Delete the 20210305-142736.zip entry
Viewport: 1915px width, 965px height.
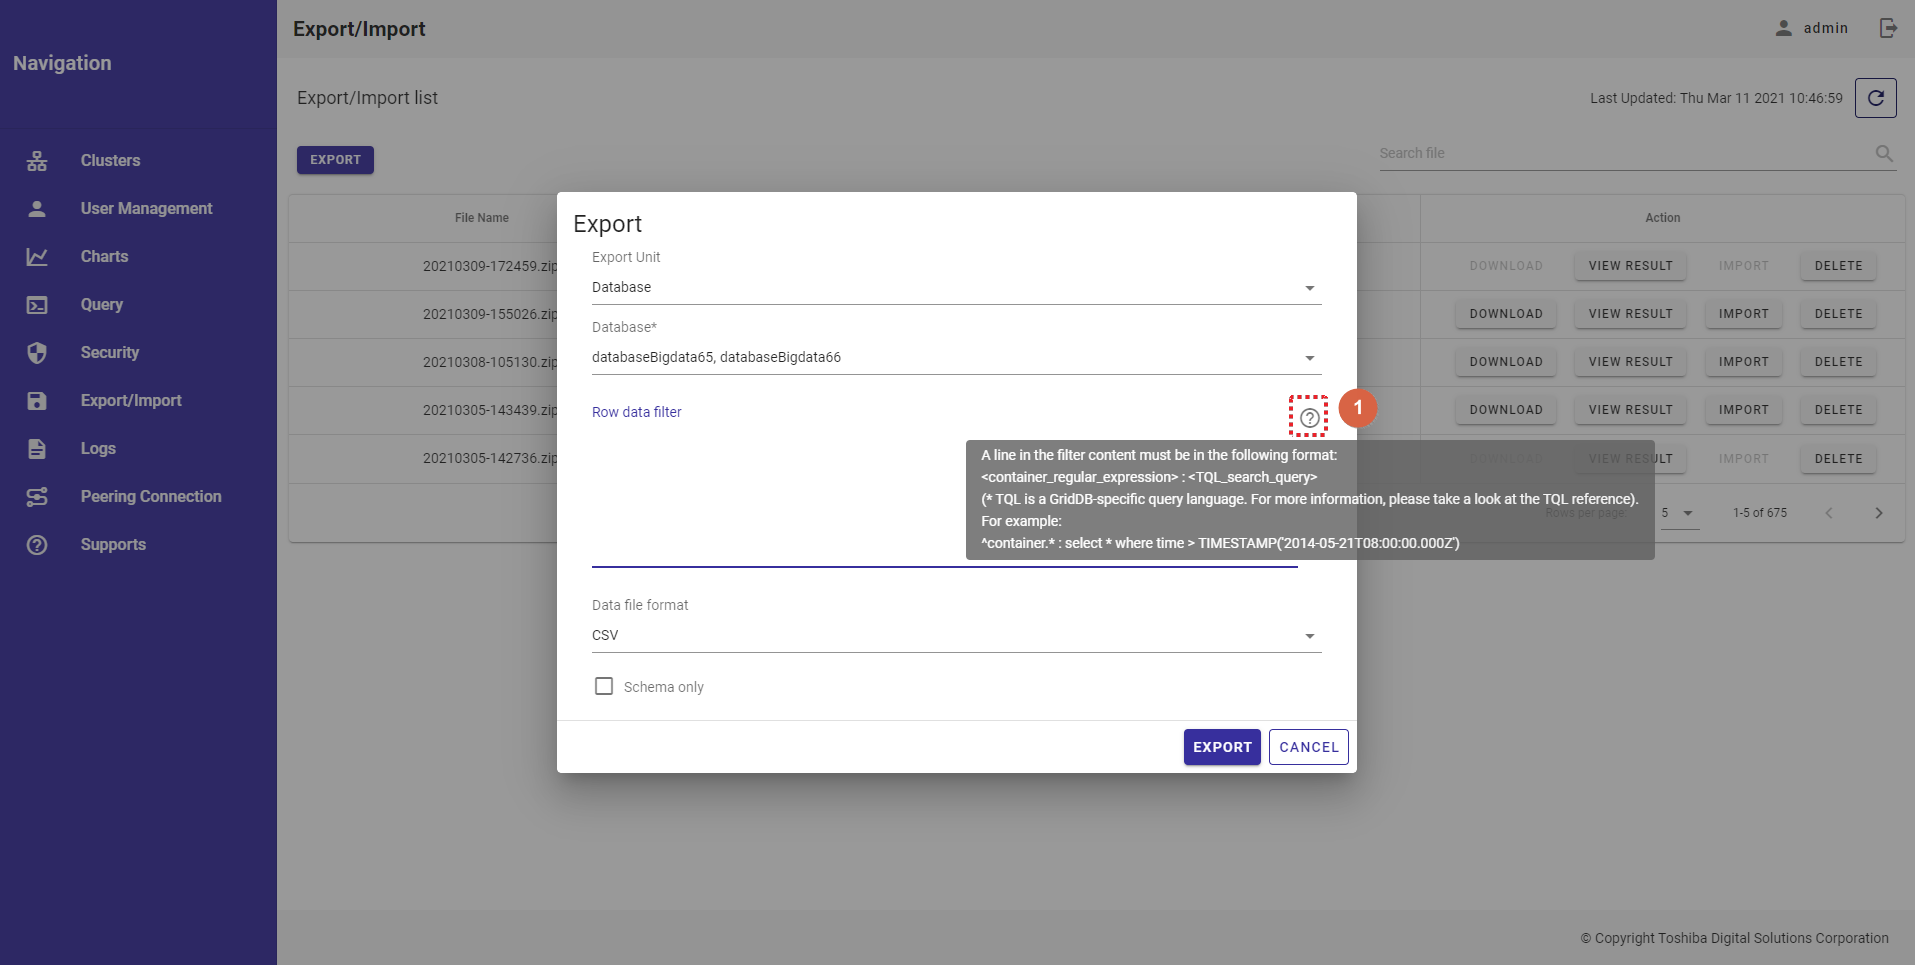coord(1838,459)
